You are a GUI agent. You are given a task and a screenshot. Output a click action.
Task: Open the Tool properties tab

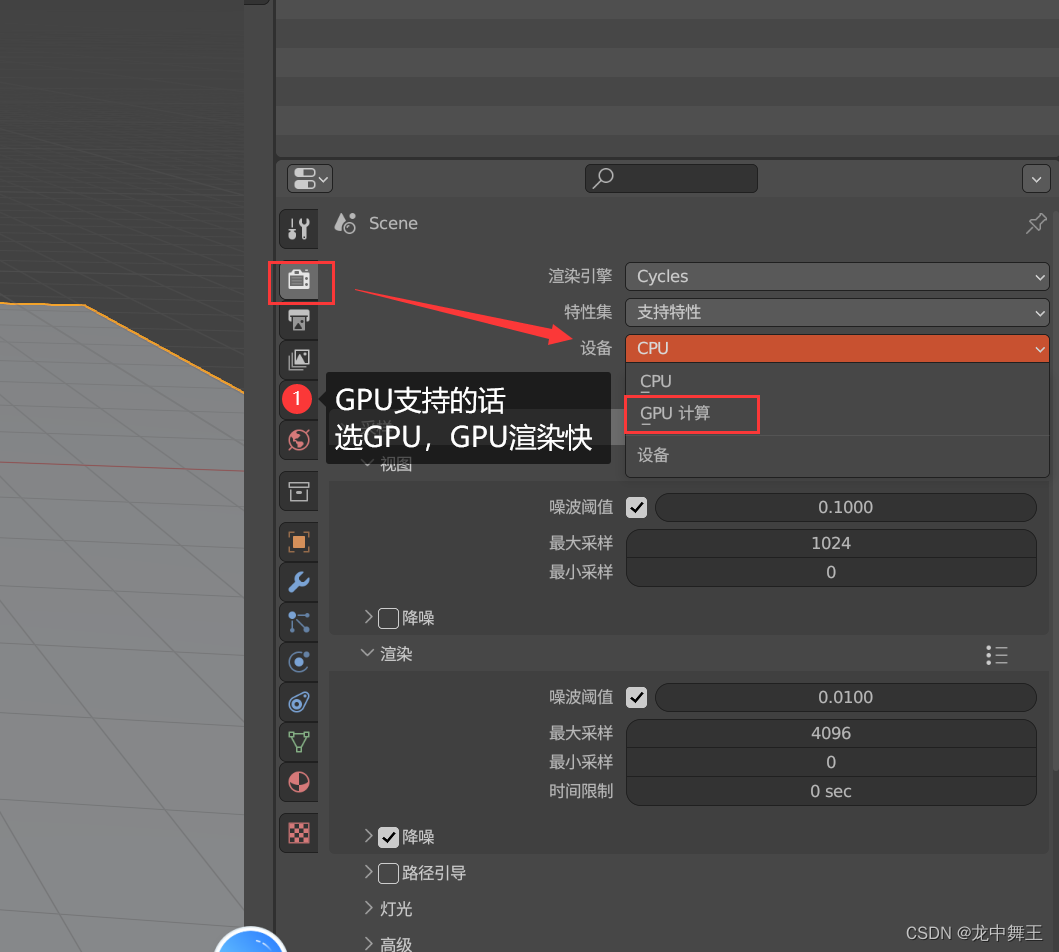299,229
